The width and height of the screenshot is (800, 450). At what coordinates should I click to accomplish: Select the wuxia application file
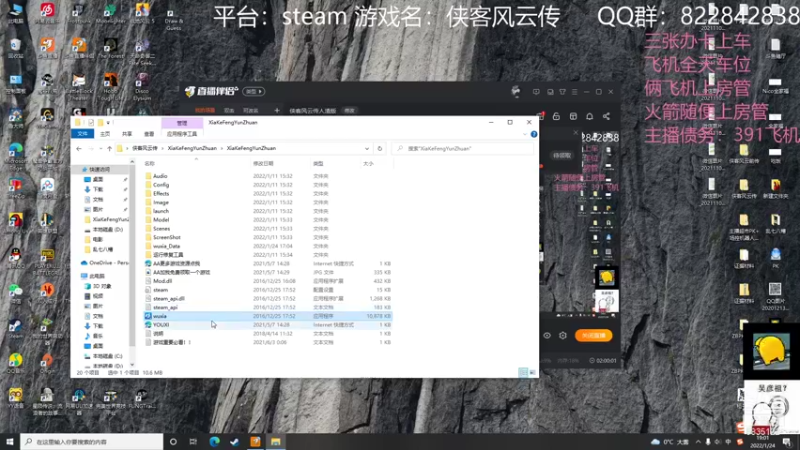tap(160, 316)
